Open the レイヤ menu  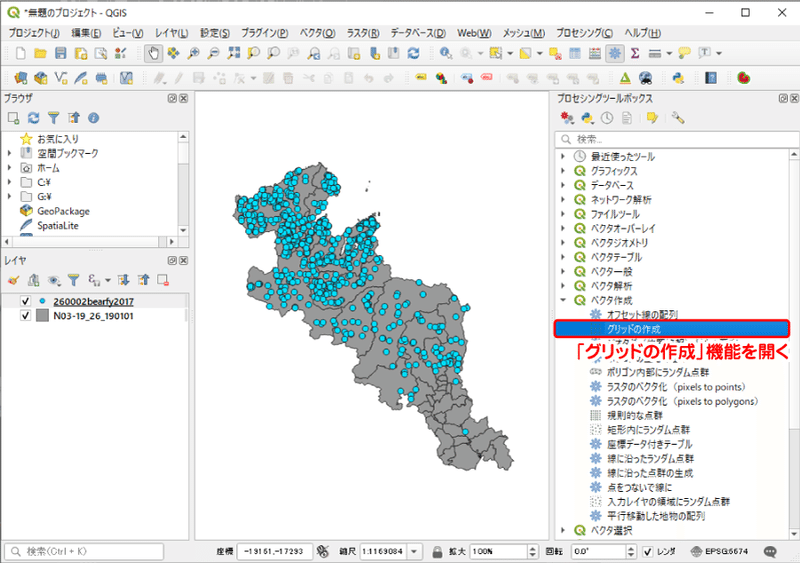(x=171, y=33)
